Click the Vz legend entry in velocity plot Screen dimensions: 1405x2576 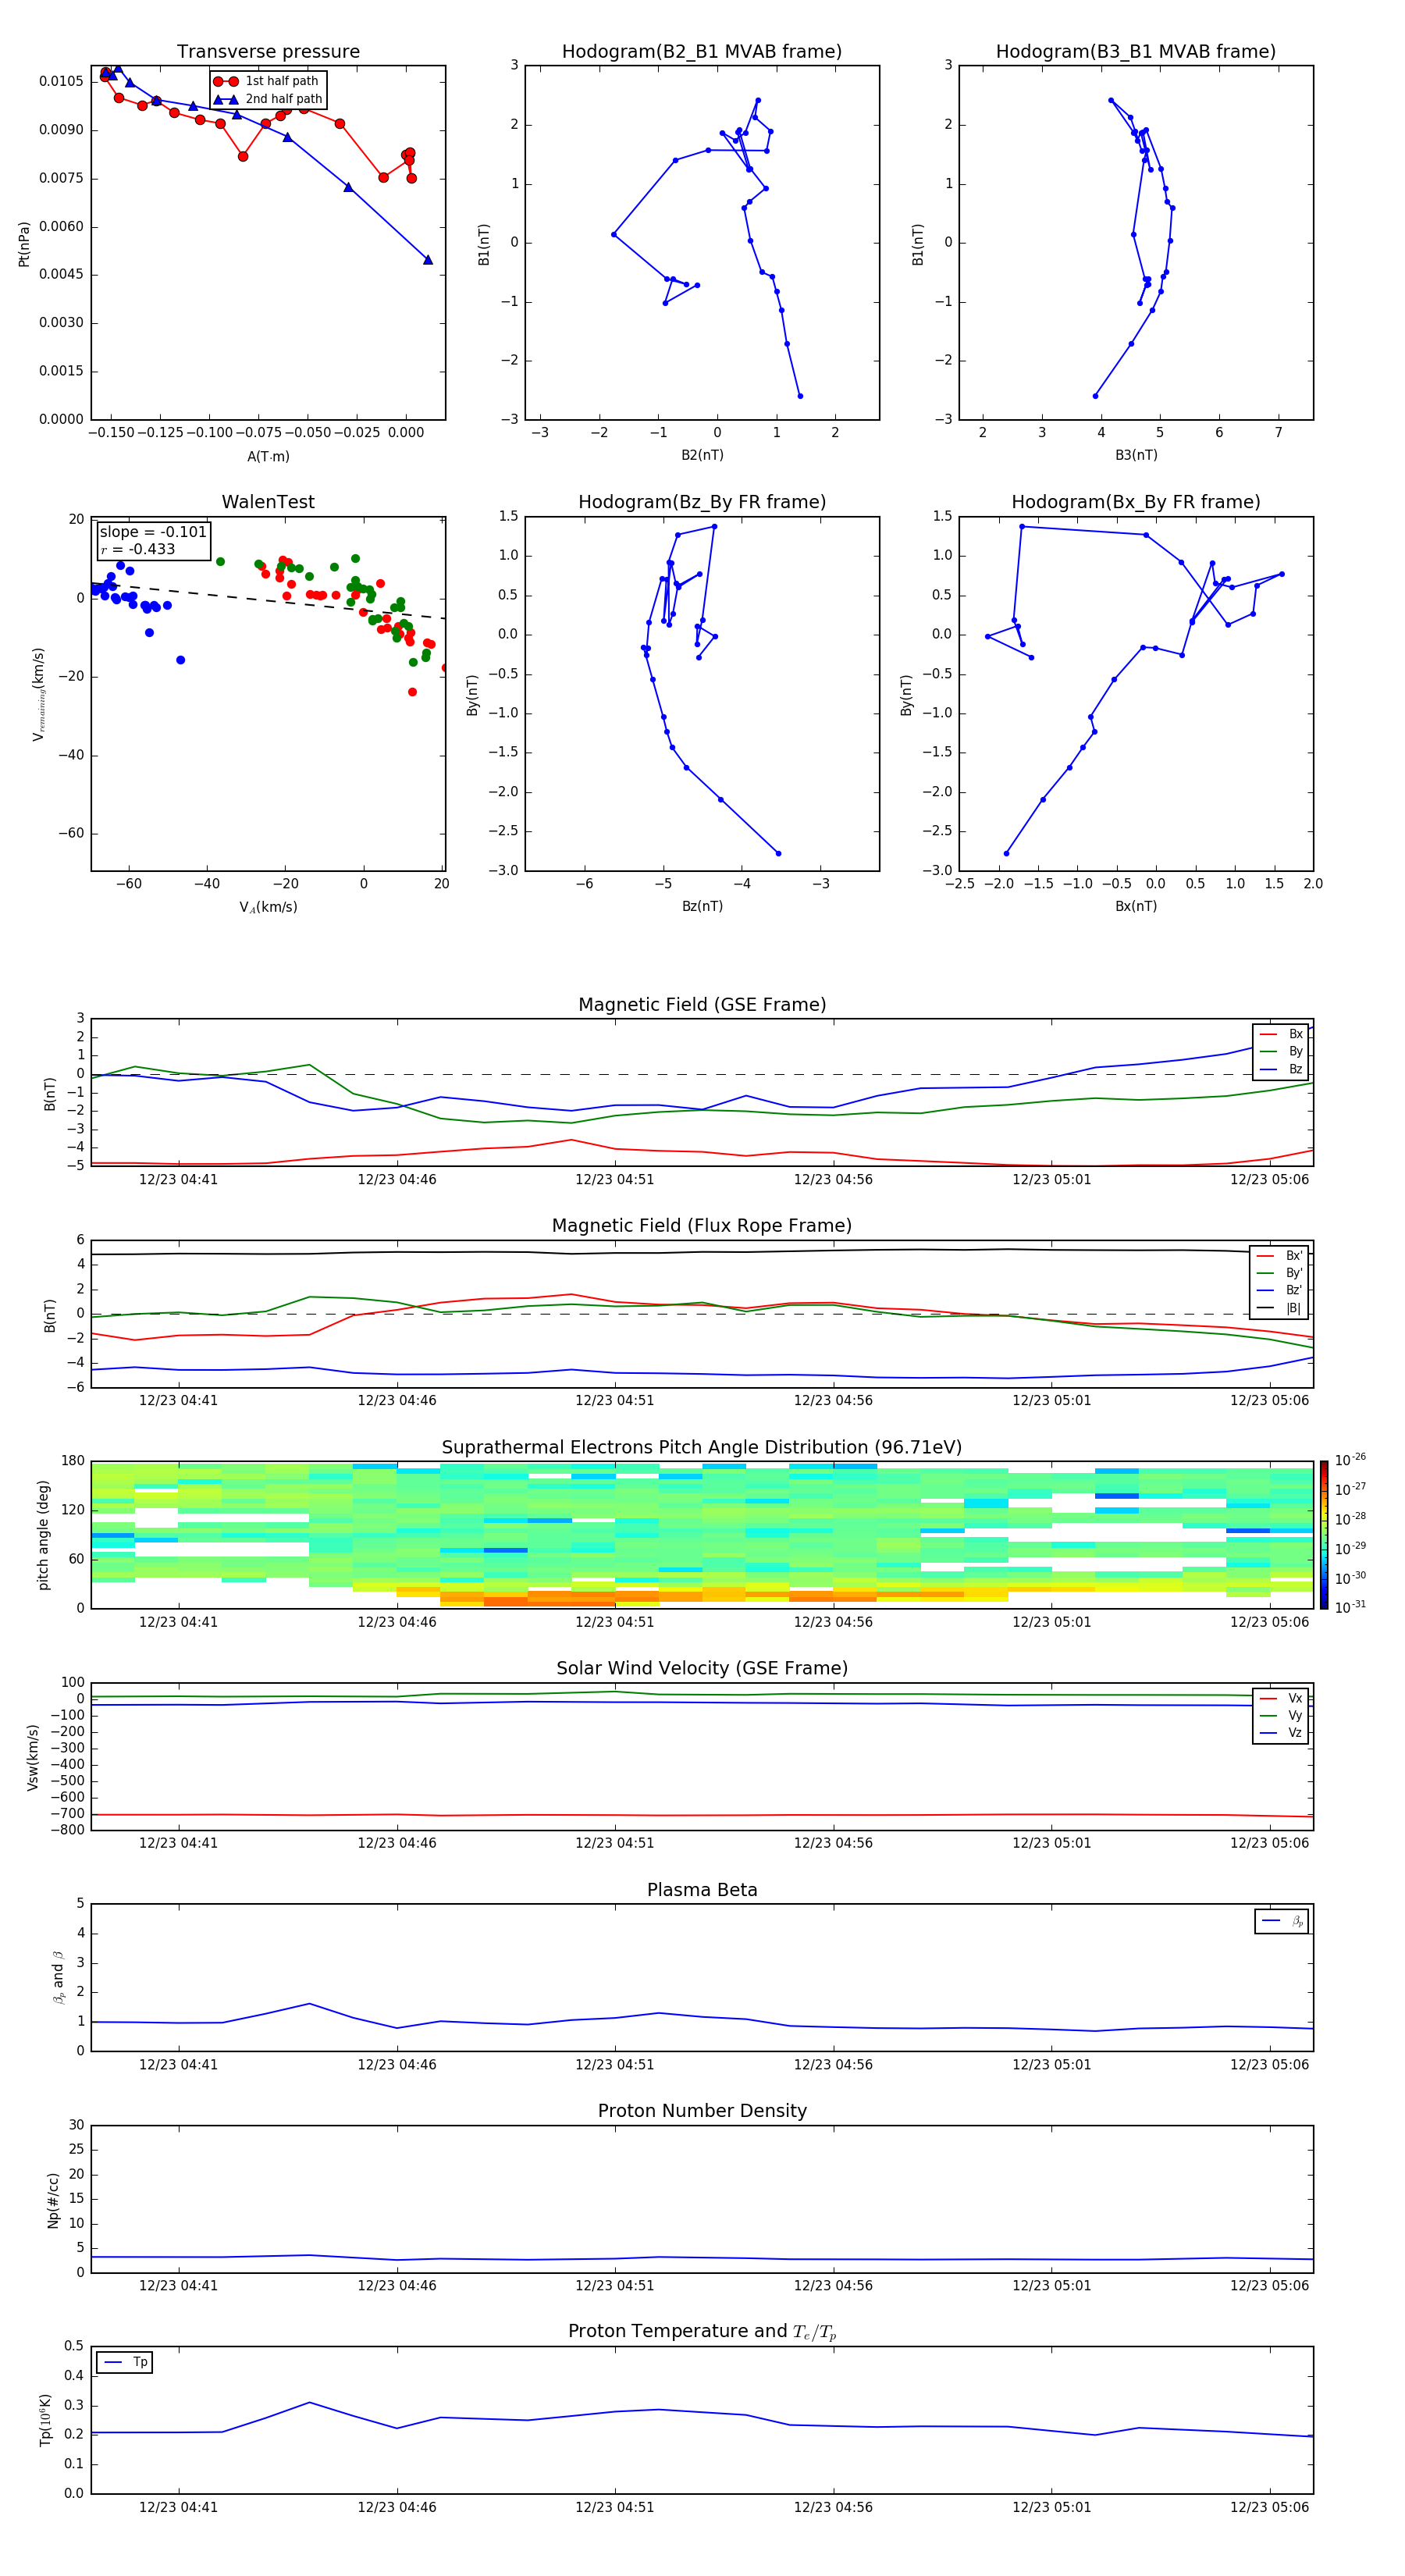point(1281,1733)
